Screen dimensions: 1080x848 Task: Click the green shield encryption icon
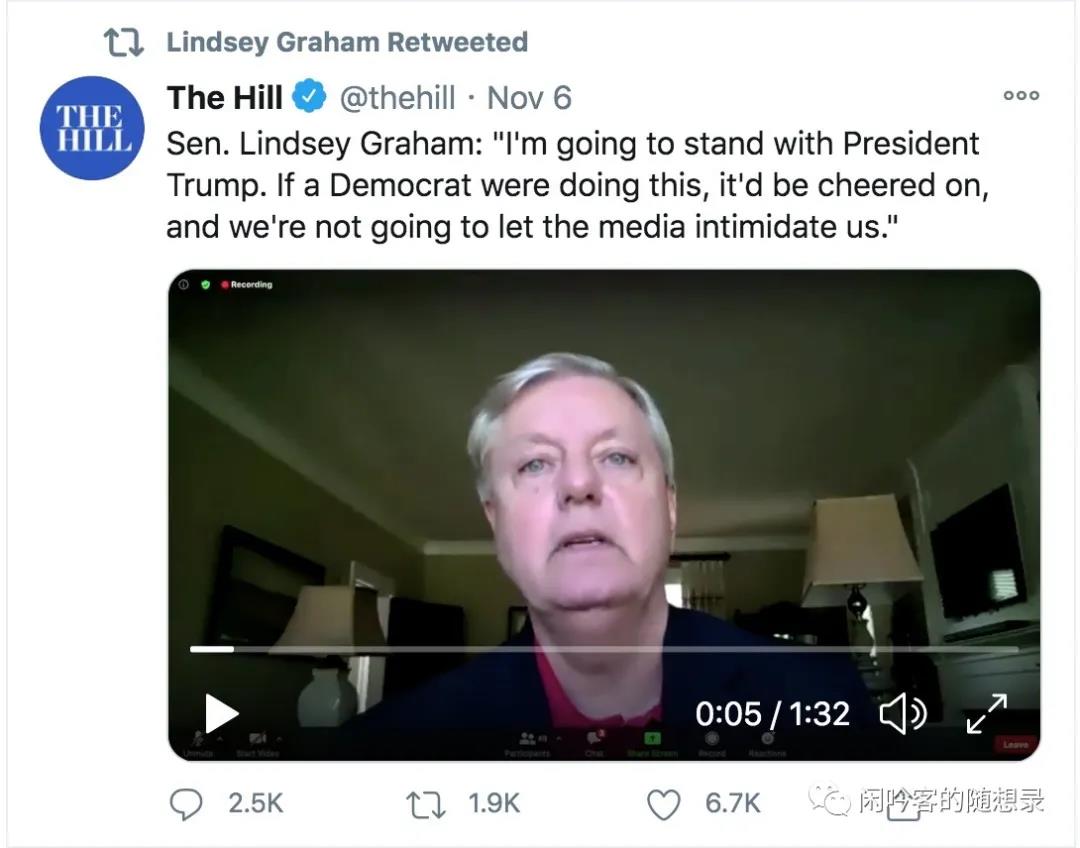coord(205,285)
